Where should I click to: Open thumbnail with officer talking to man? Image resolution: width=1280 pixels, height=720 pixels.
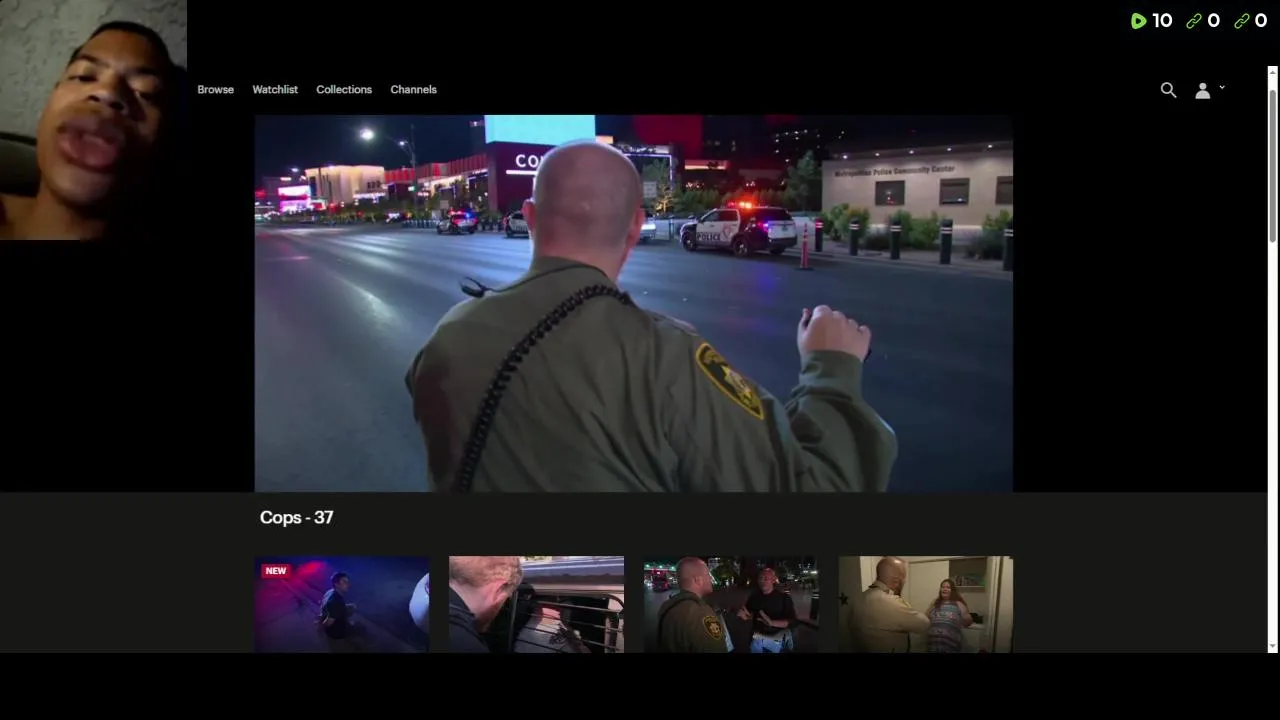coord(731,604)
